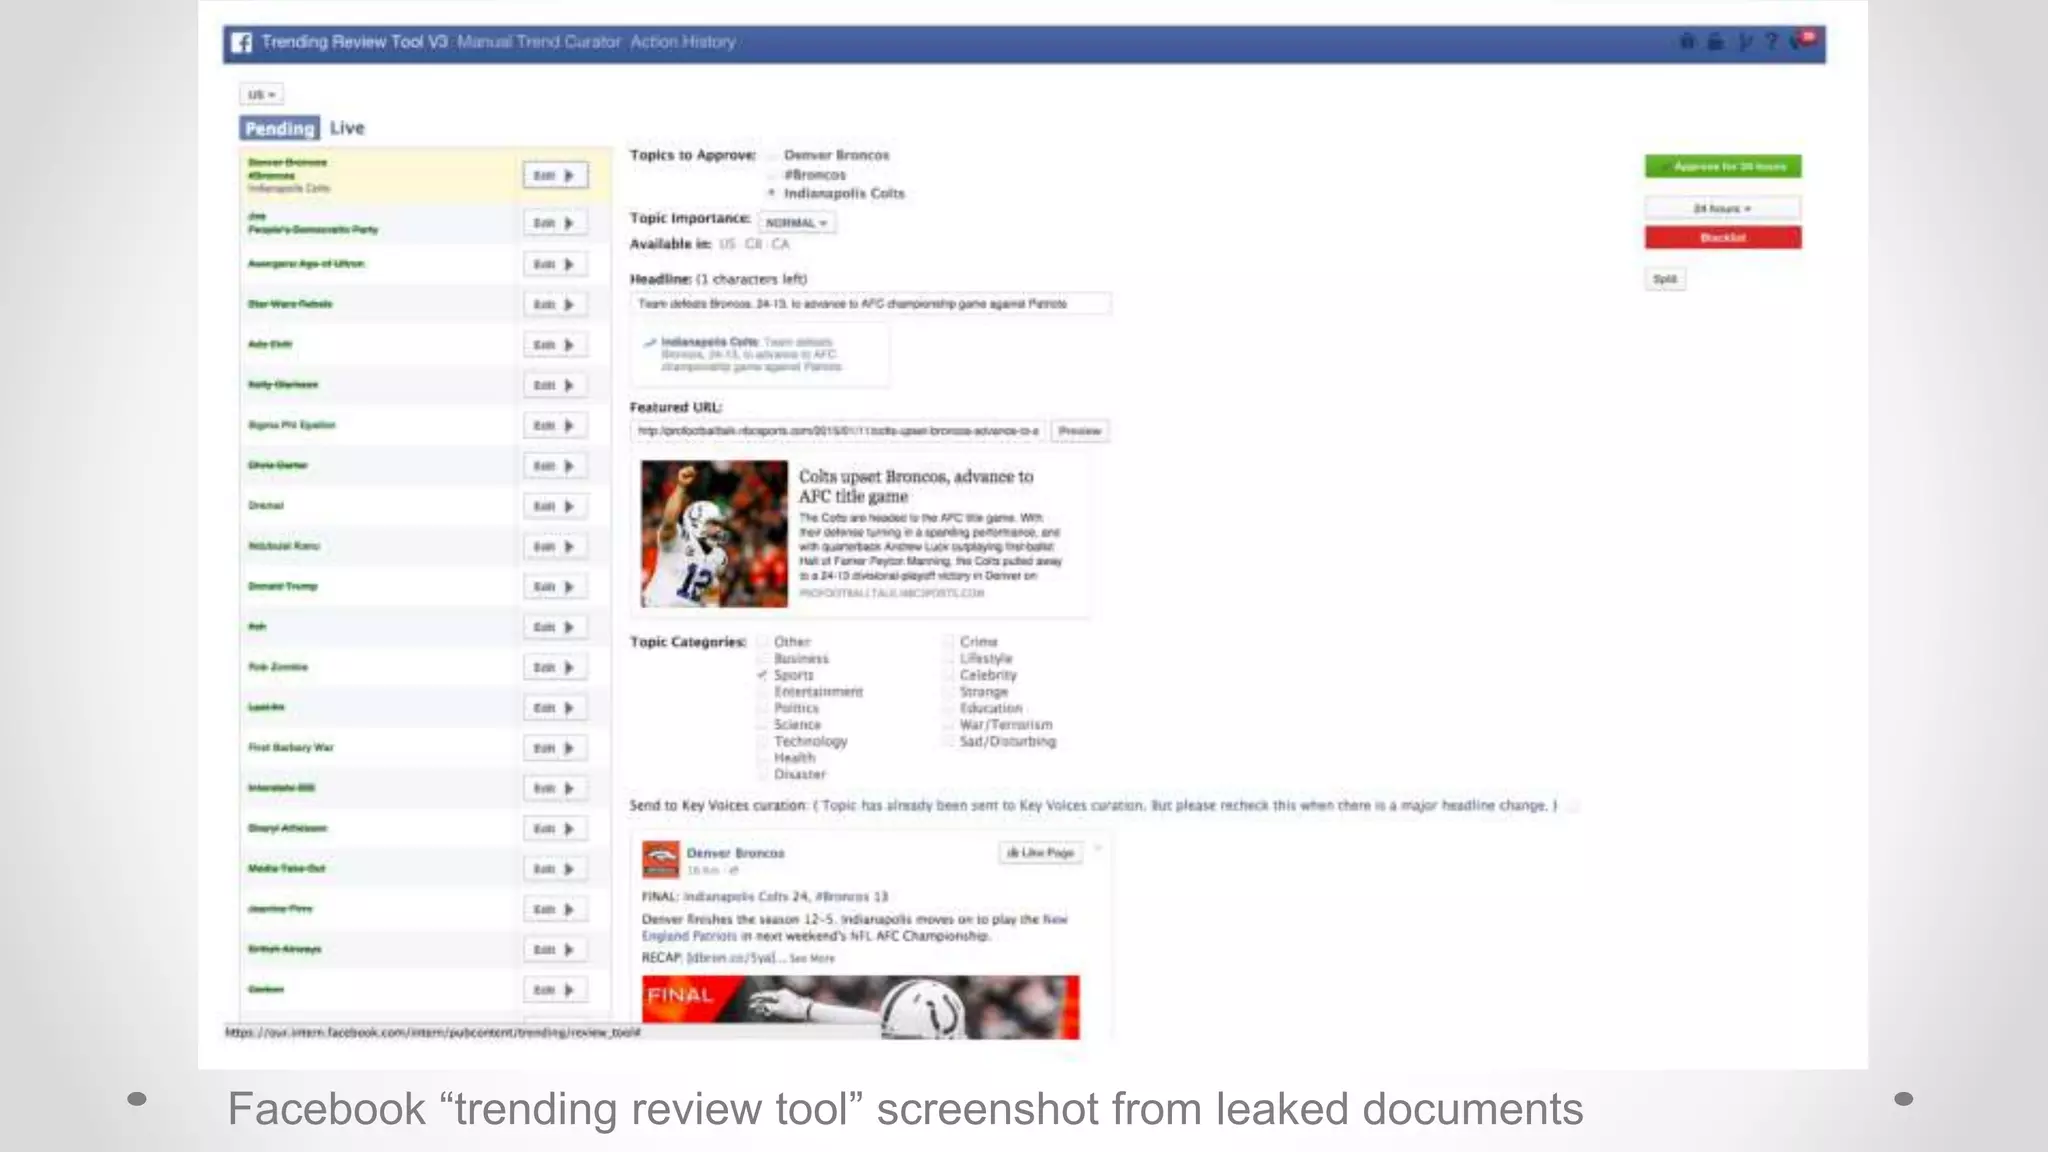Check the Entertainment category

(x=763, y=692)
